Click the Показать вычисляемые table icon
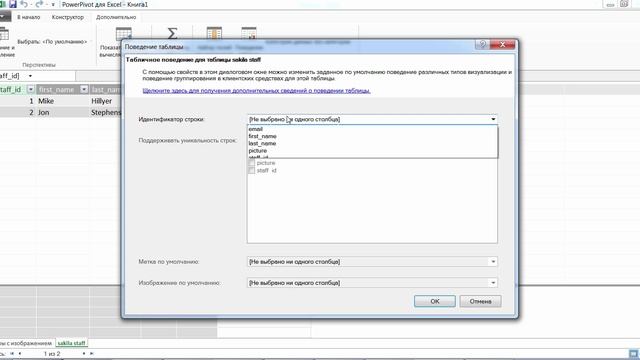This screenshot has width=640, height=360. (x=123, y=33)
